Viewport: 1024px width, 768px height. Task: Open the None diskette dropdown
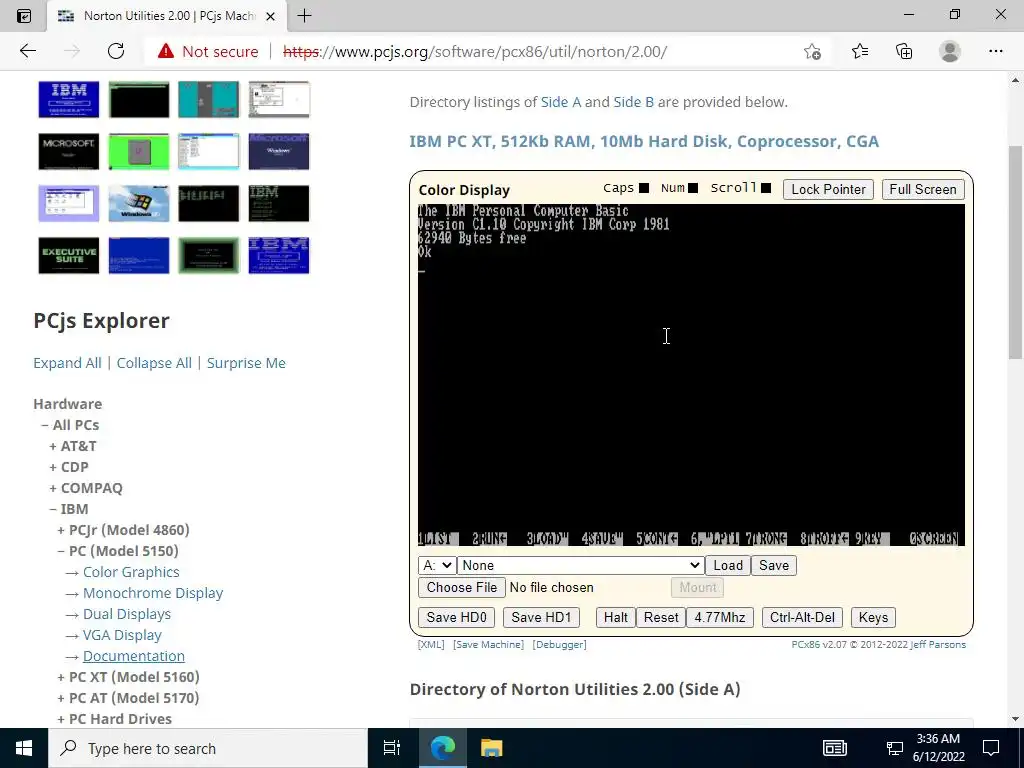pyautogui.click(x=581, y=566)
